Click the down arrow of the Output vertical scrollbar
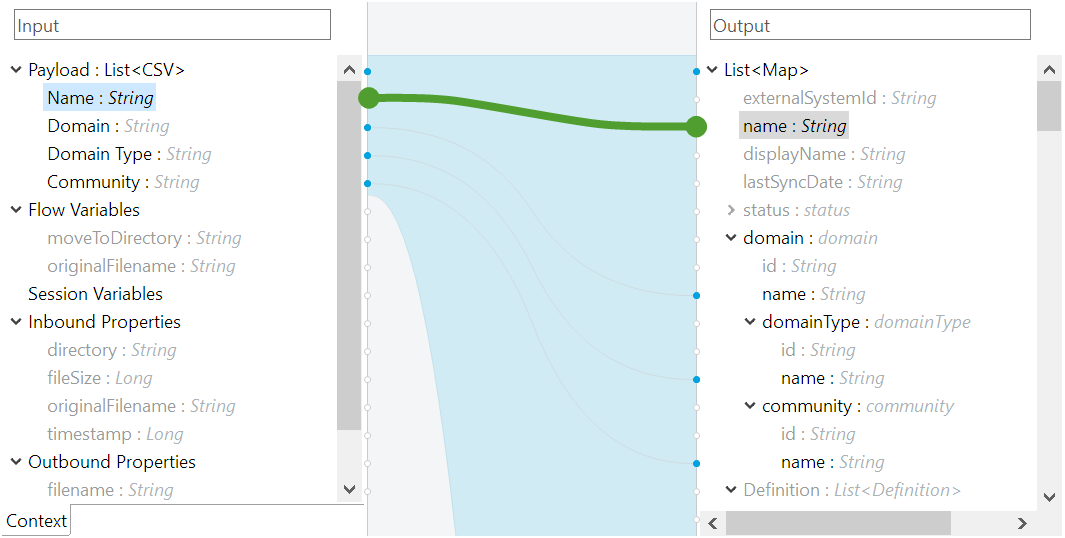This screenshot has height=538, width=1065. tap(1049, 497)
